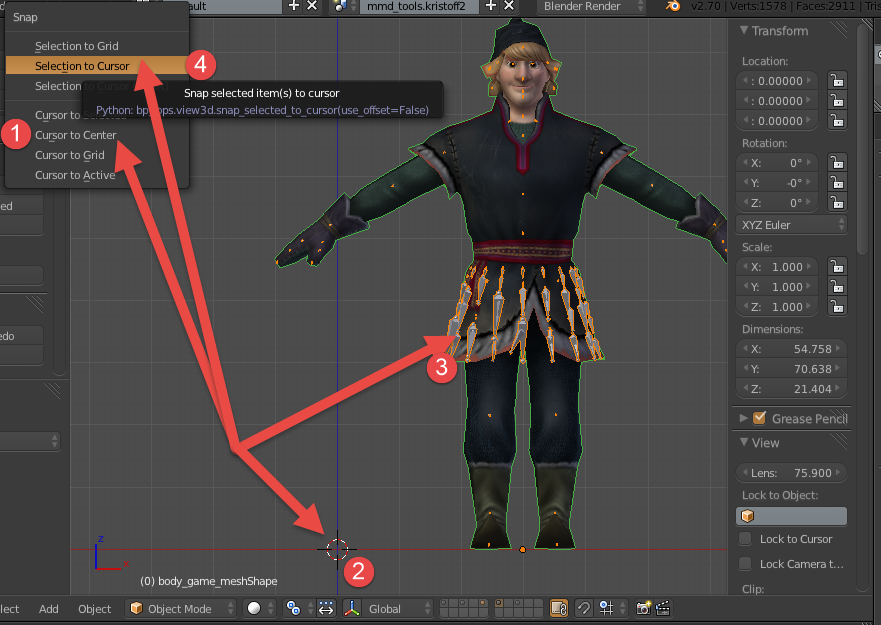Click the Lock to Object selection field

point(791,516)
